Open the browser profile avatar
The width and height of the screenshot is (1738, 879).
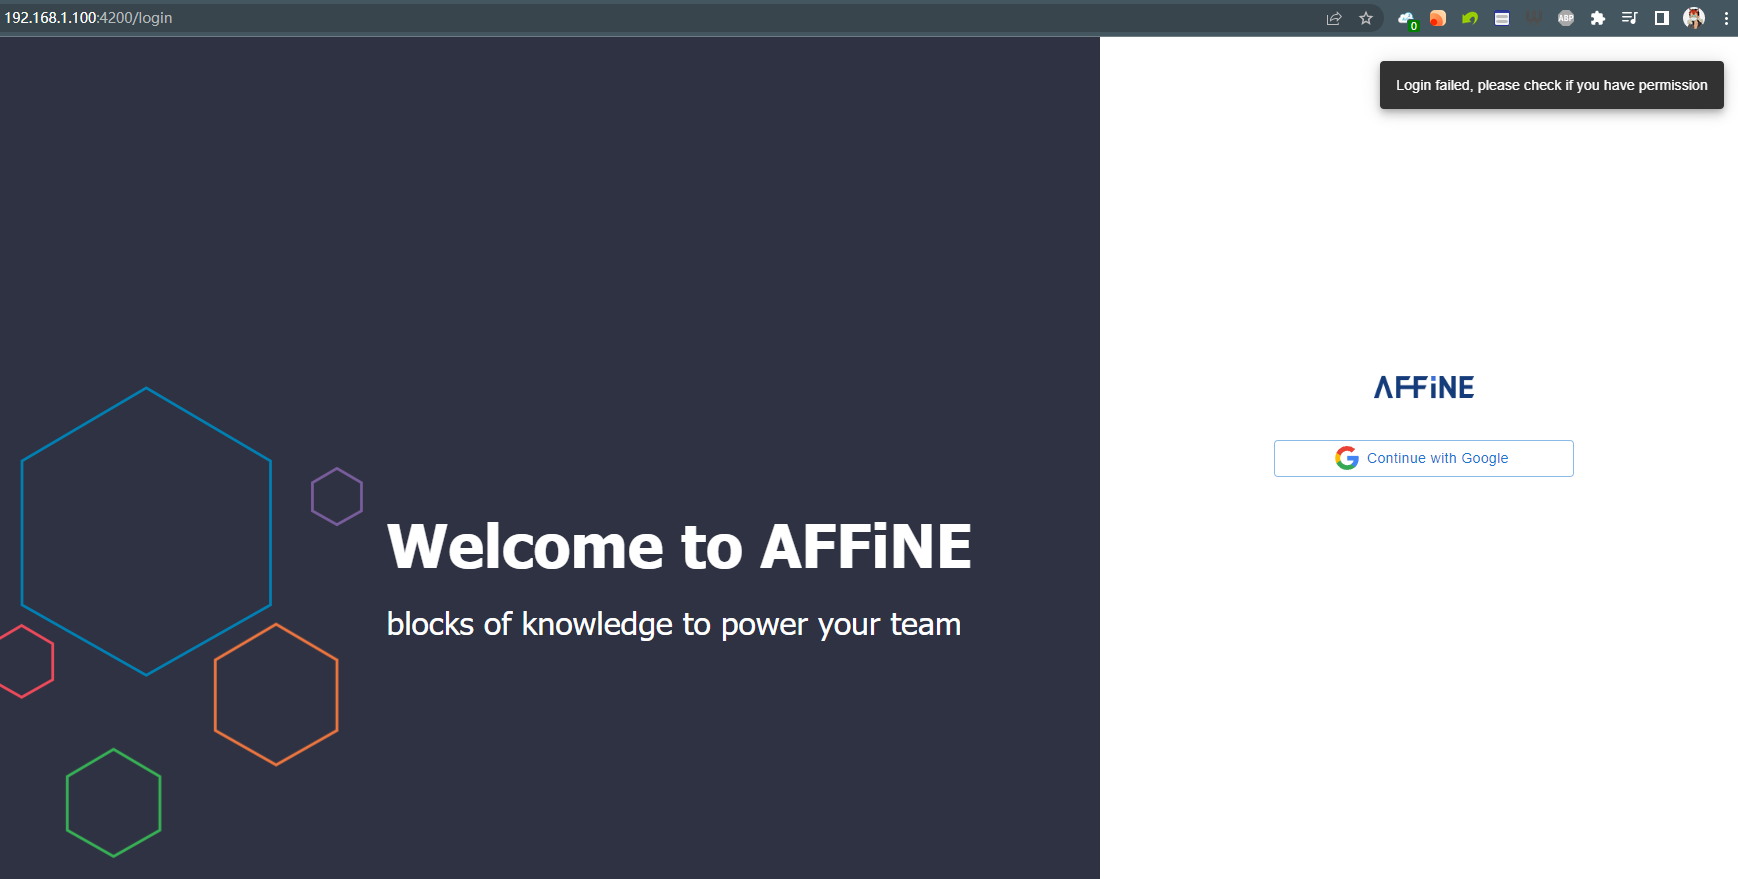(1695, 18)
